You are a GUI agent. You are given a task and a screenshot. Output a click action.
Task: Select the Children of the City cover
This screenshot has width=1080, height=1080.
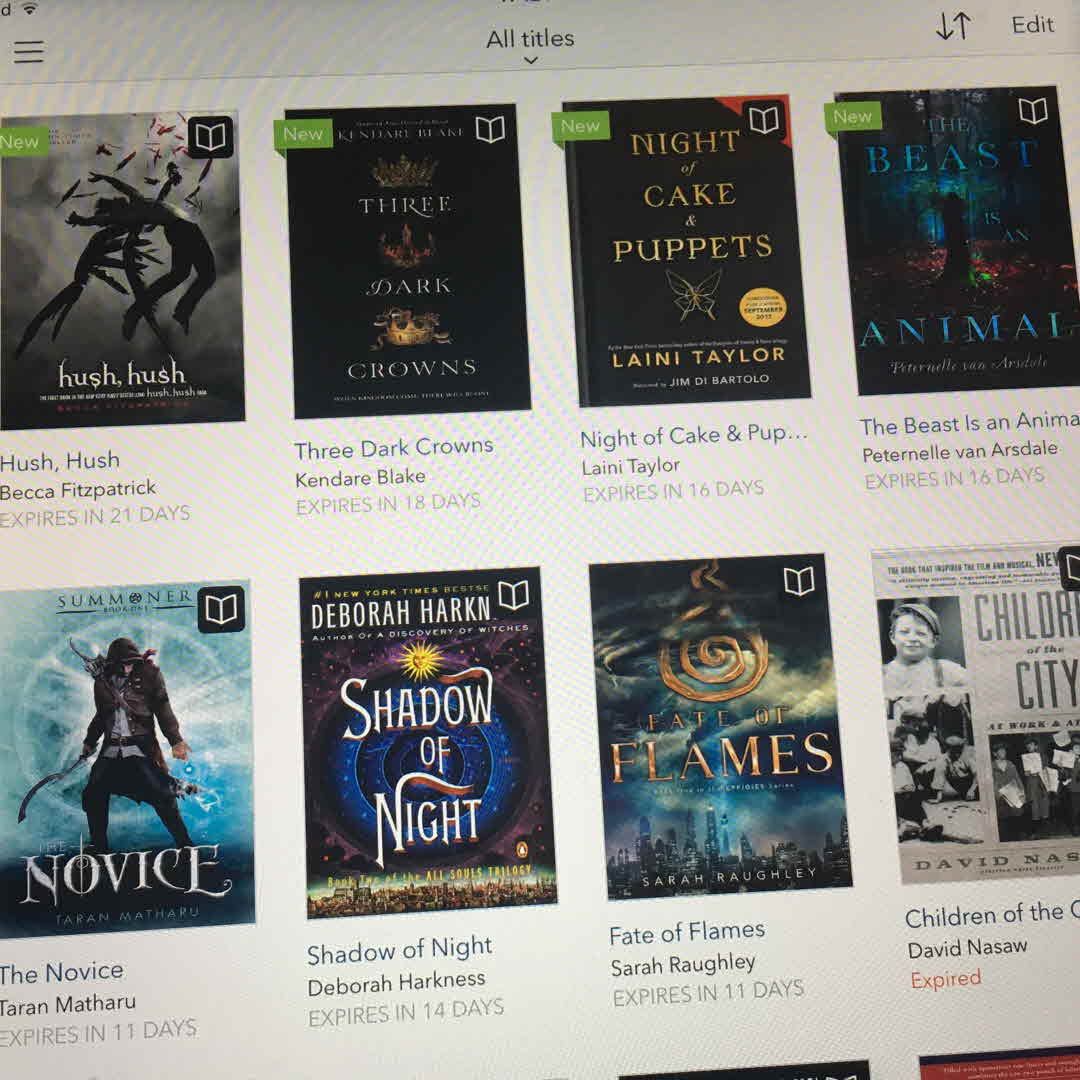point(976,714)
